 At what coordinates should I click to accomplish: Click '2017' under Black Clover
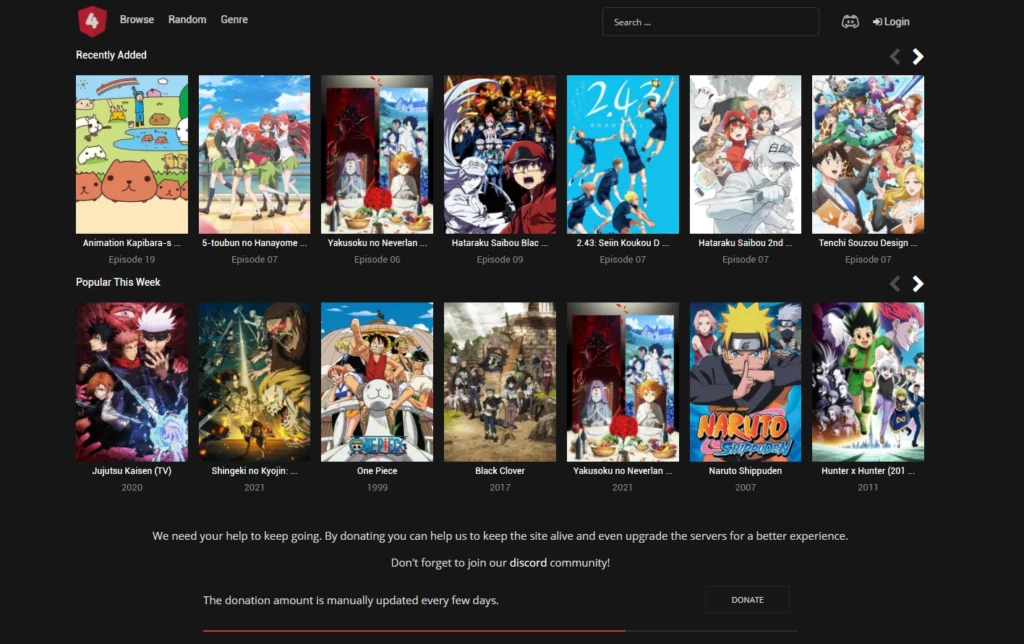pyautogui.click(x=500, y=487)
